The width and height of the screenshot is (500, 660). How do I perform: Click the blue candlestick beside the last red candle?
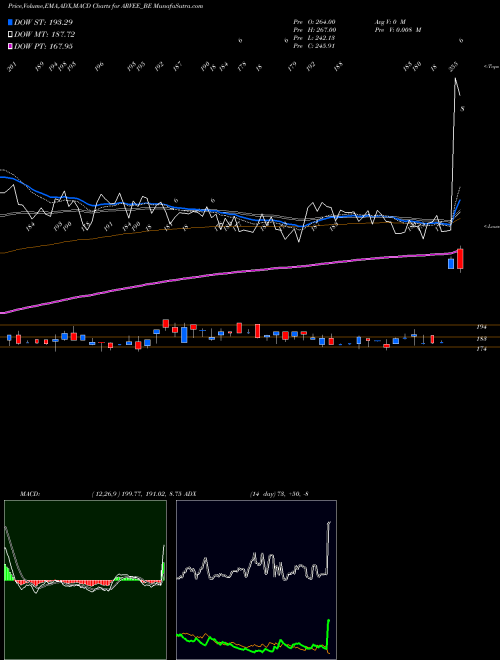tap(451, 263)
